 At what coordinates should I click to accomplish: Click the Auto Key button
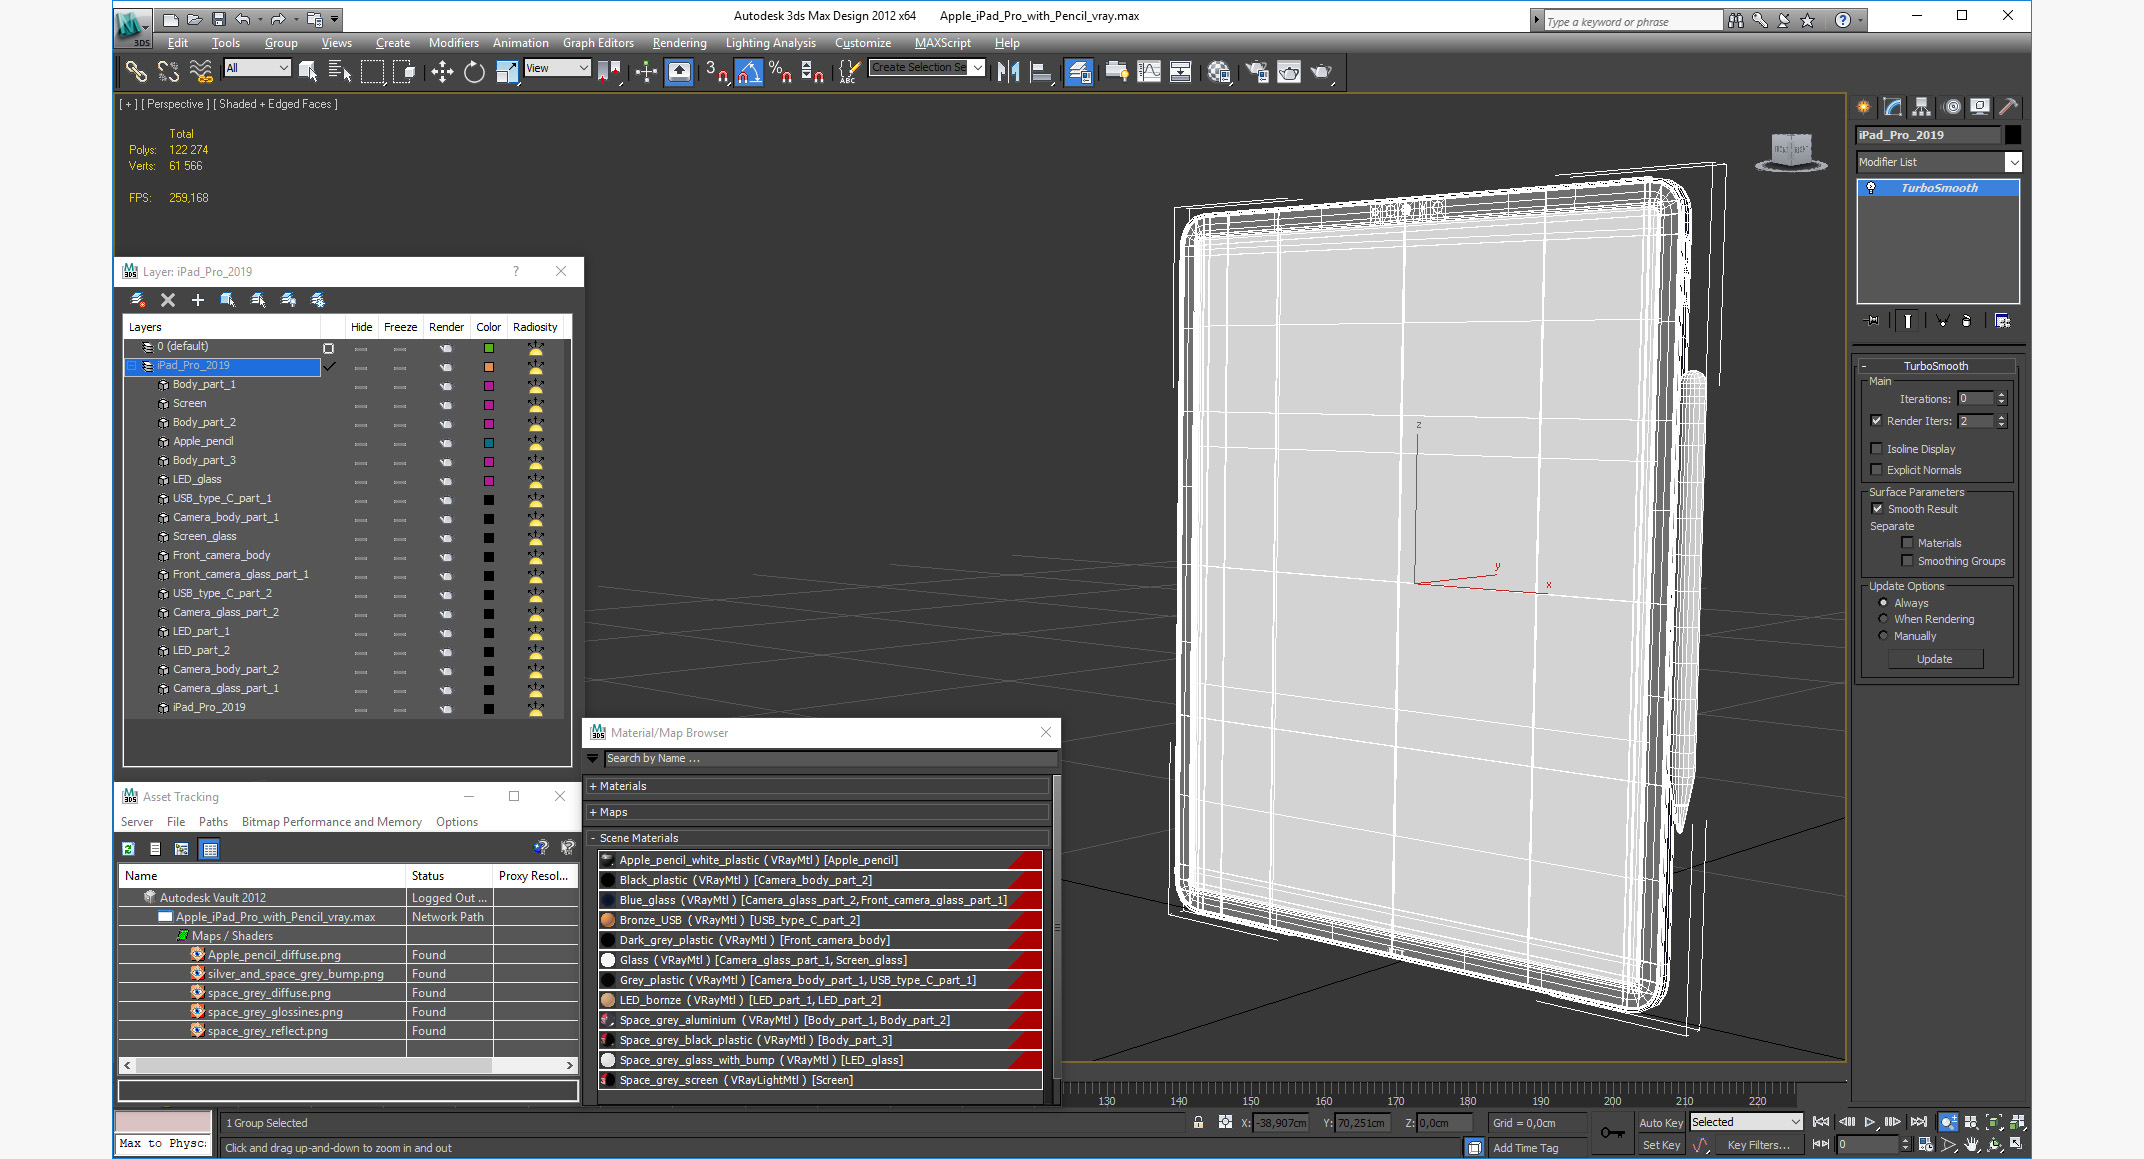pyautogui.click(x=1660, y=1123)
